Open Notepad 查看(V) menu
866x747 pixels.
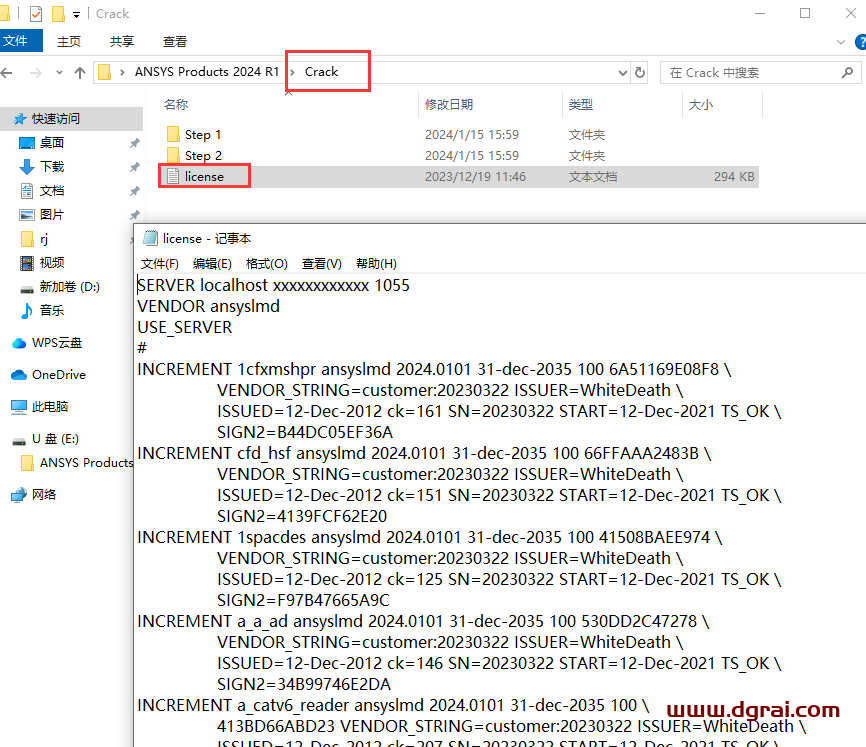point(321,264)
